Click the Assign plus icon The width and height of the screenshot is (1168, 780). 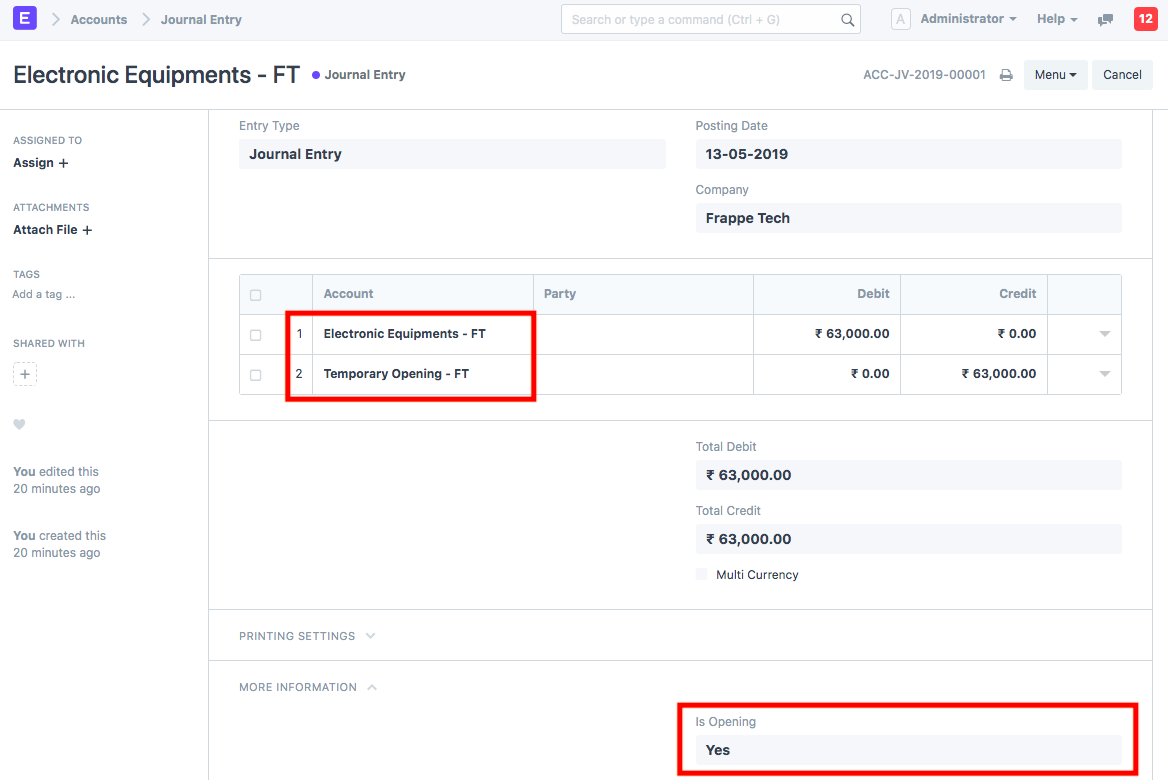(x=62, y=162)
